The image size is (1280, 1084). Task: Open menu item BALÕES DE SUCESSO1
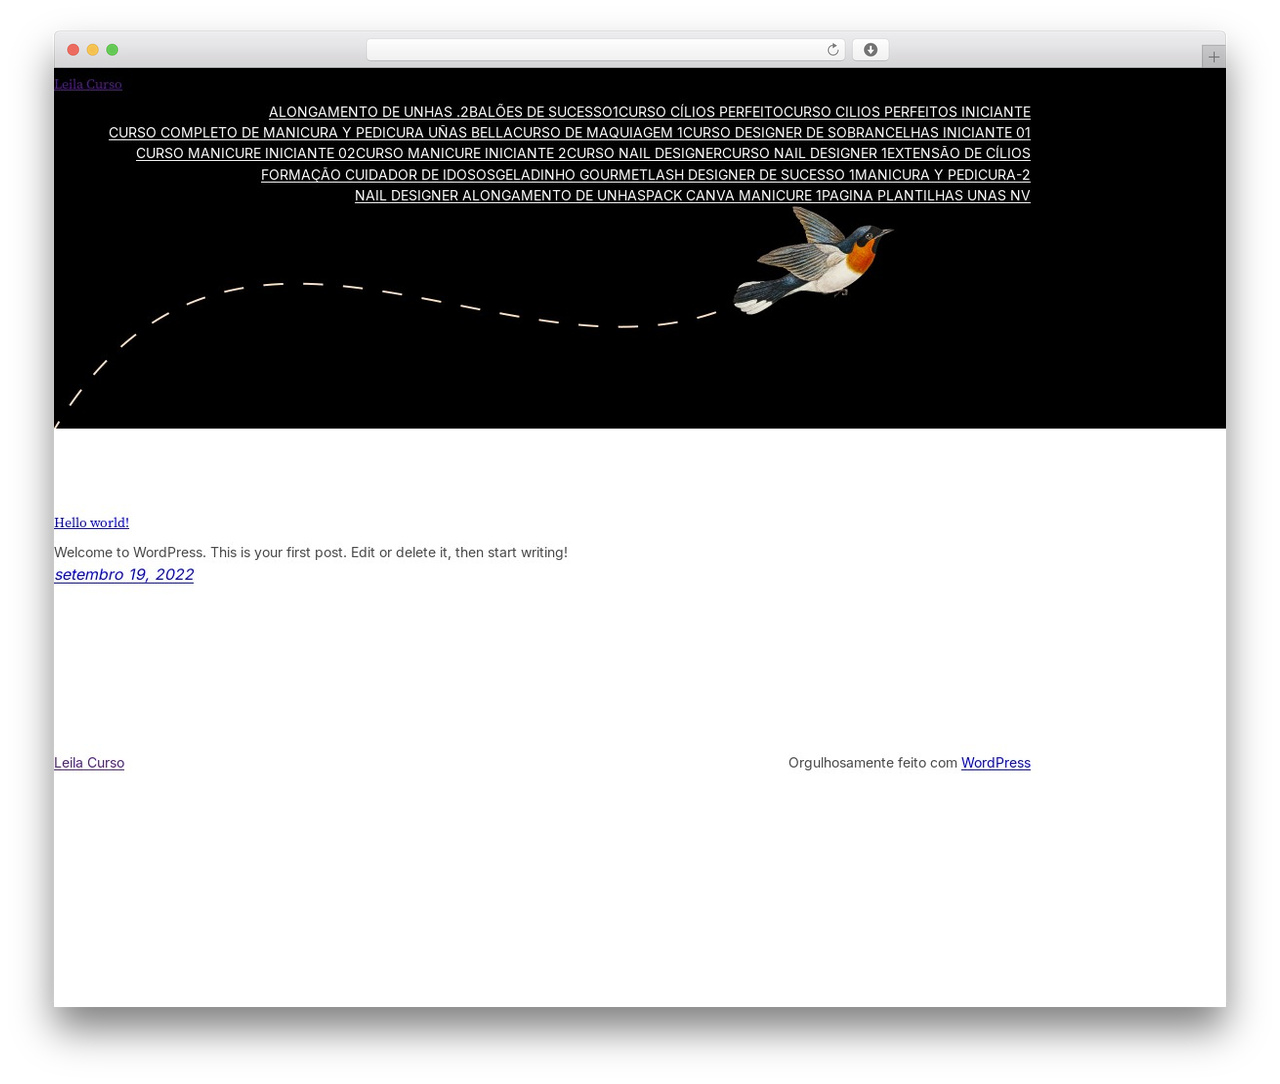click(x=544, y=112)
